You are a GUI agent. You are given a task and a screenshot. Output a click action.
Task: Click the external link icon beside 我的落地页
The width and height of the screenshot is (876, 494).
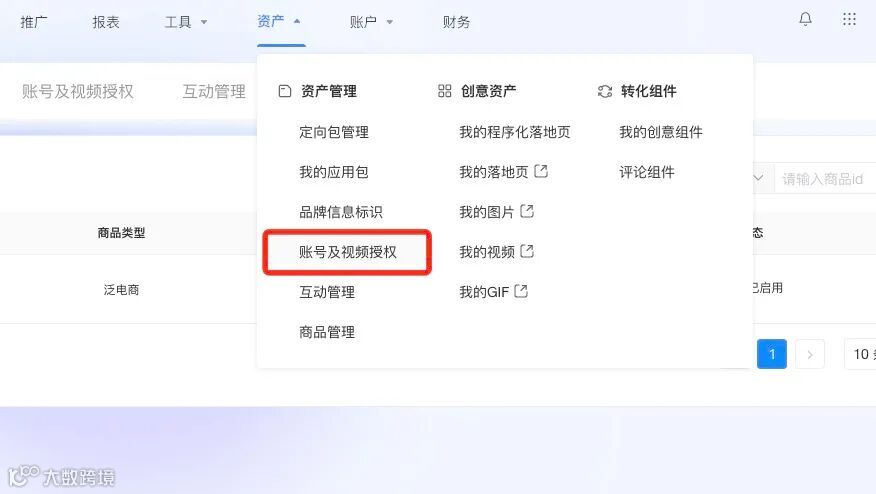click(x=541, y=171)
